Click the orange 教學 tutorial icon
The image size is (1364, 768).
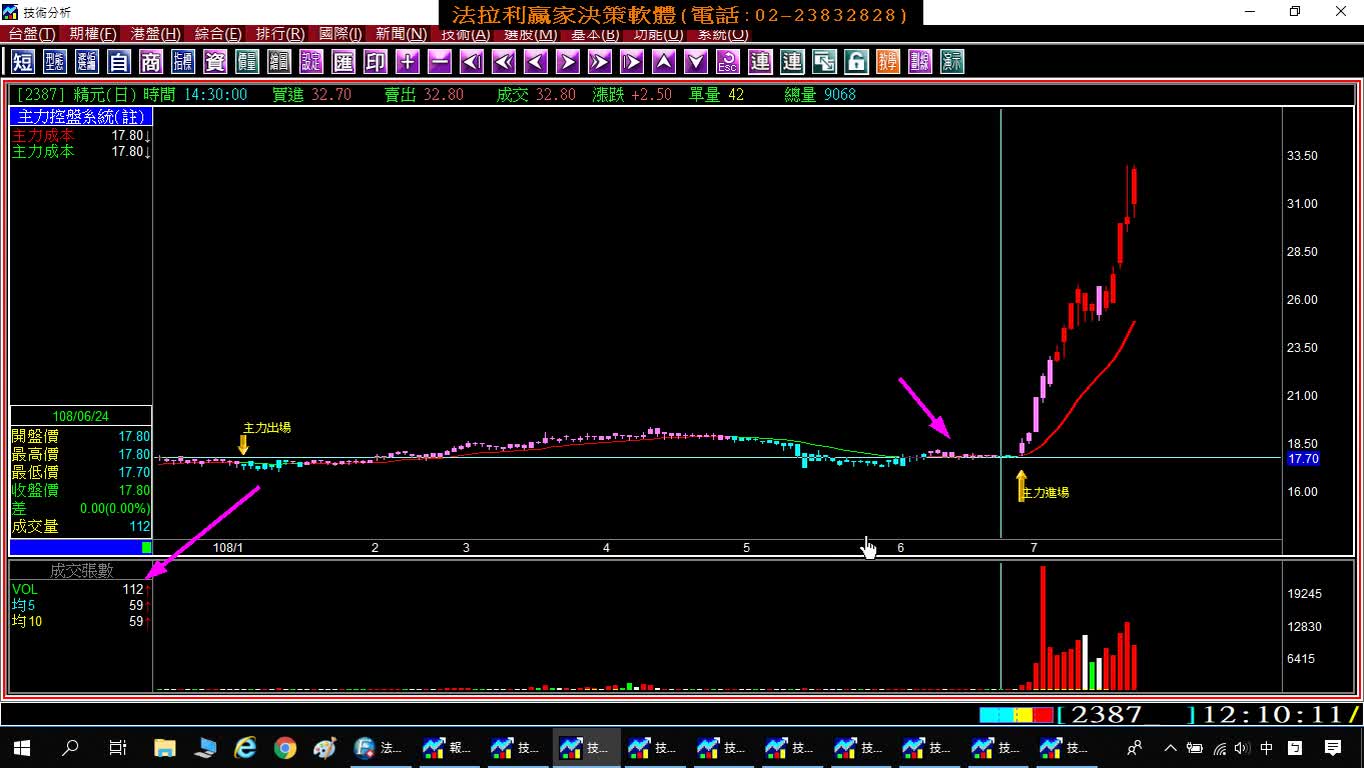[887, 62]
